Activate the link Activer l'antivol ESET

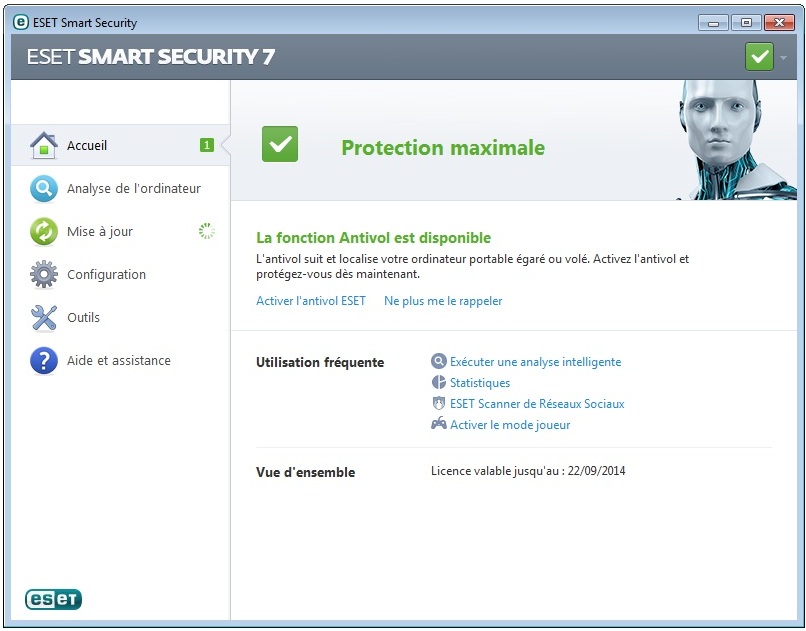pyautogui.click(x=311, y=301)
